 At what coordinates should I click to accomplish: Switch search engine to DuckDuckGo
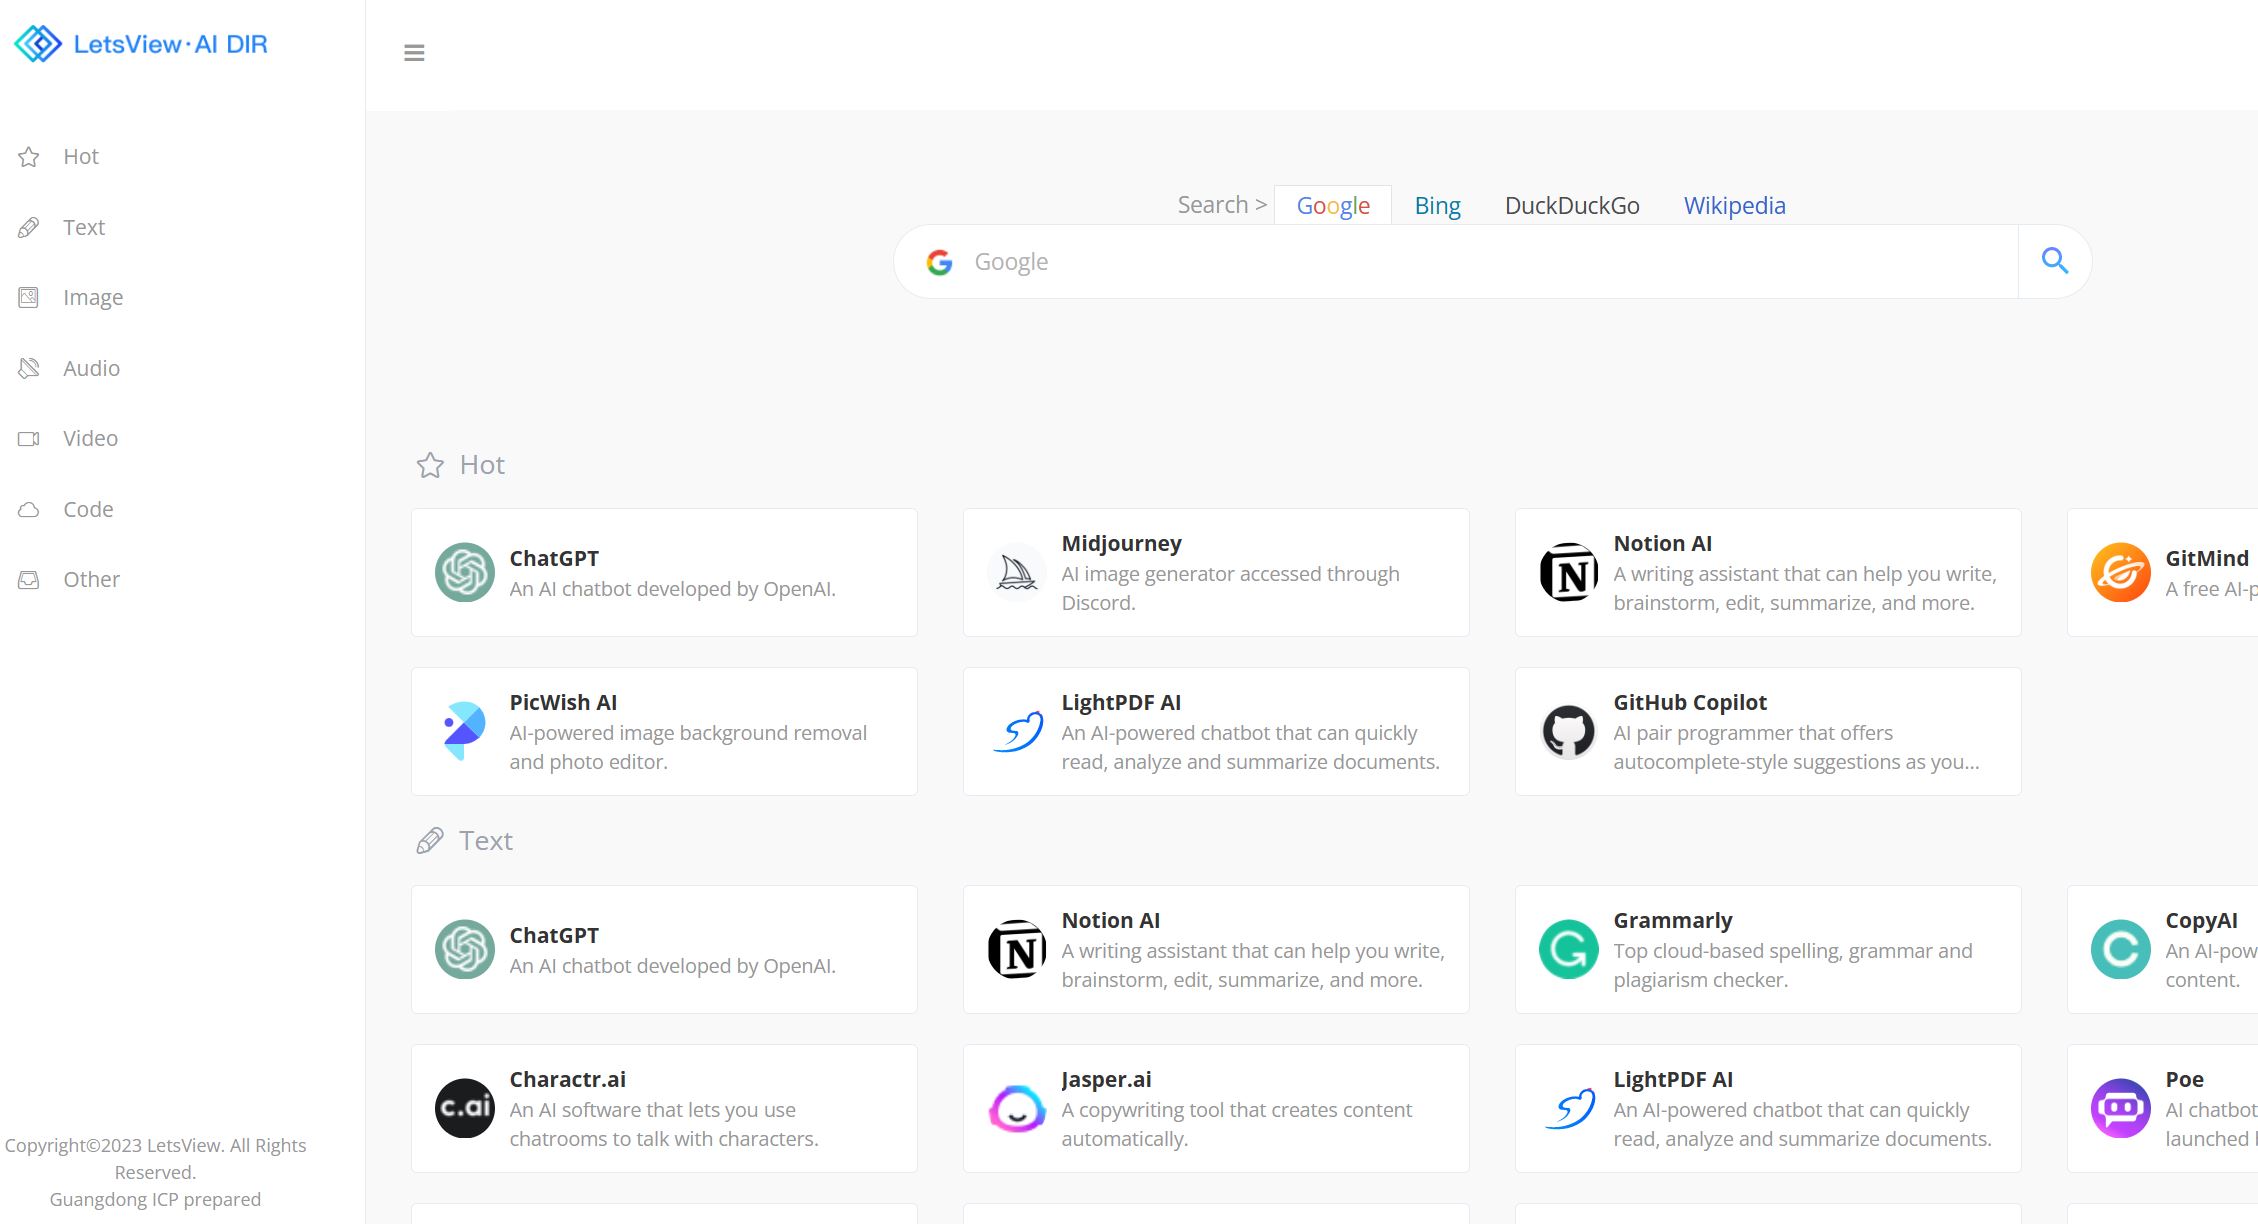click(1571, 205)
